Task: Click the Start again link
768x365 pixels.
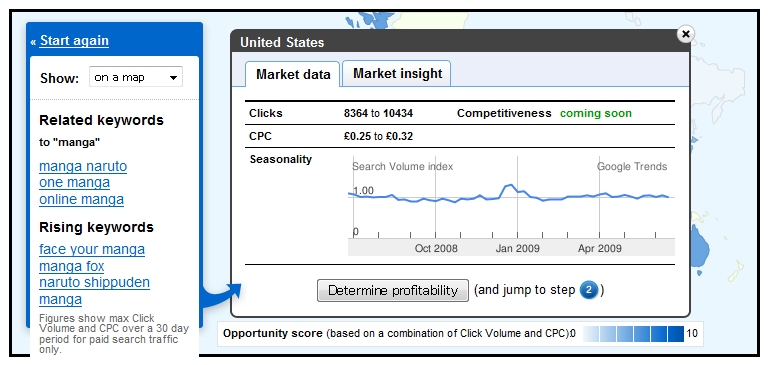Action: click(x=74, y=41)
